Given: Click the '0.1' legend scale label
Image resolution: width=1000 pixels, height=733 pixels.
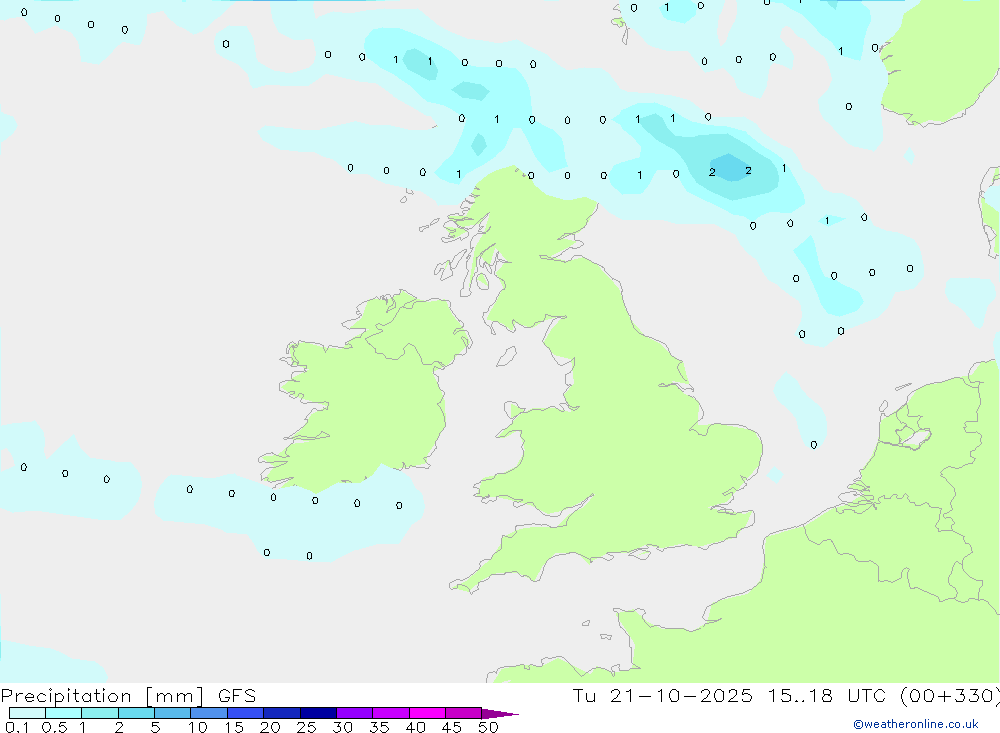Looking at the screenshot, I should (x=17, y=727).
